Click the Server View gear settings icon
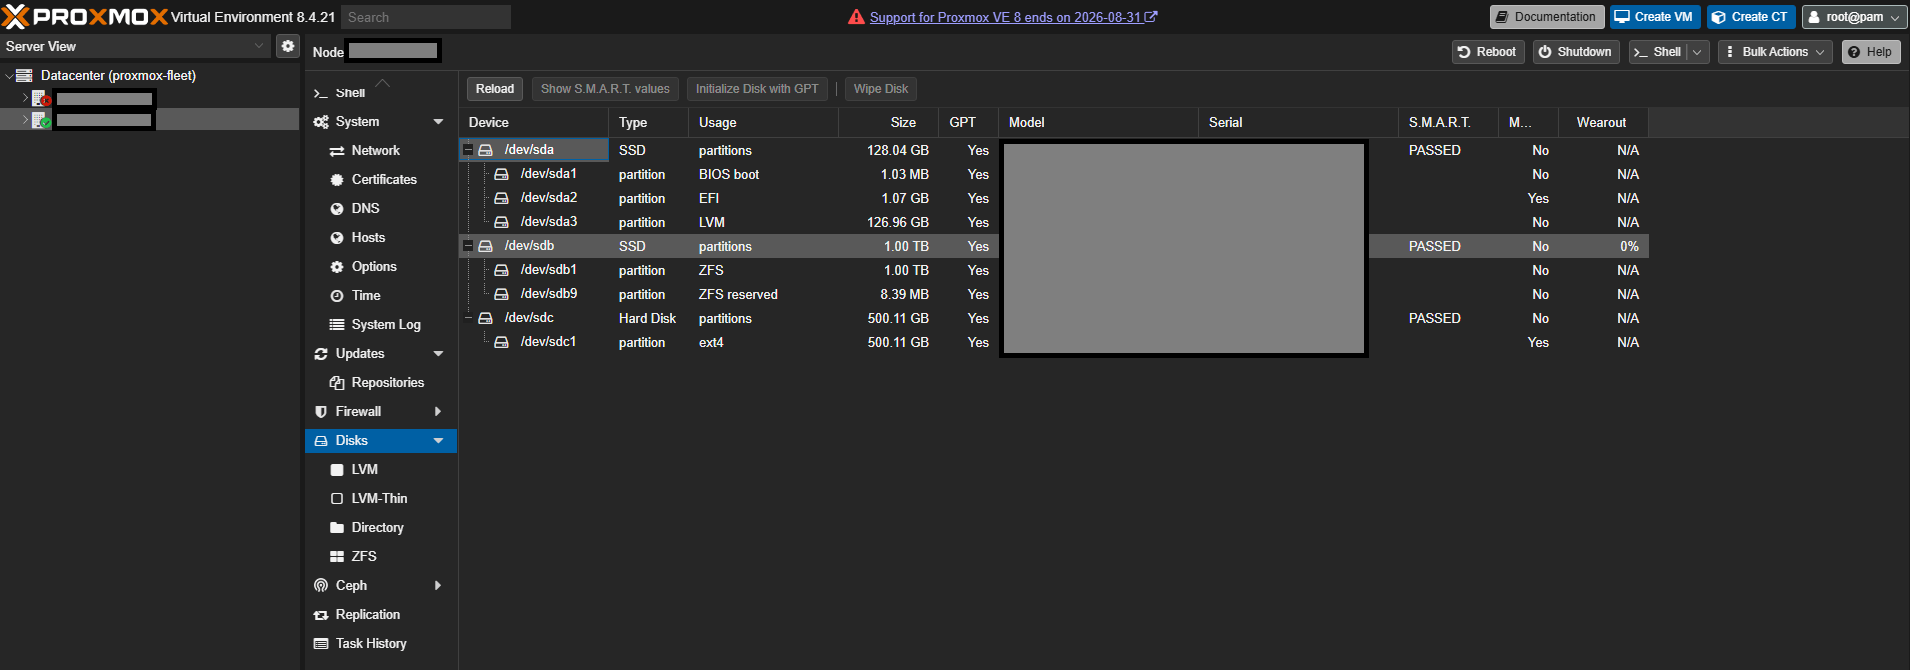The image size is (1910, 670). [288, 46]
